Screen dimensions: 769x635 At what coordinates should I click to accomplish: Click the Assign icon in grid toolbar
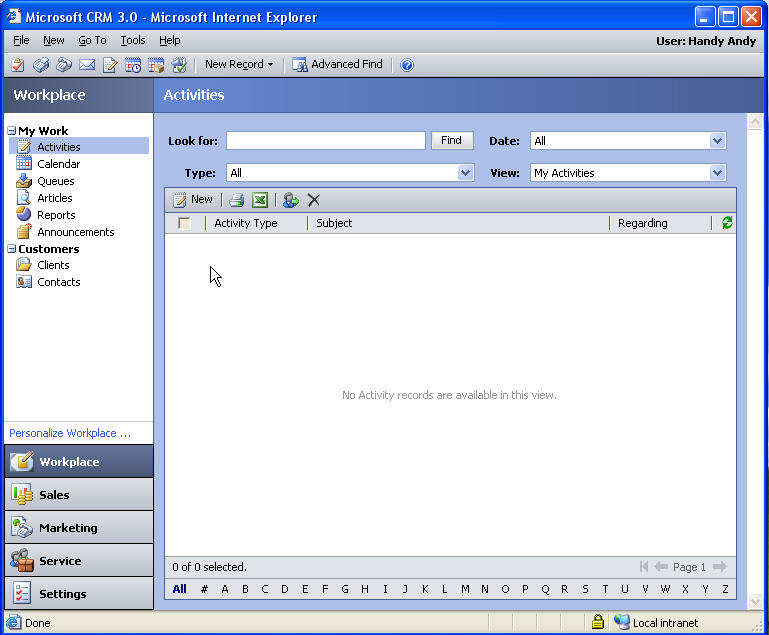pos(290,200)
